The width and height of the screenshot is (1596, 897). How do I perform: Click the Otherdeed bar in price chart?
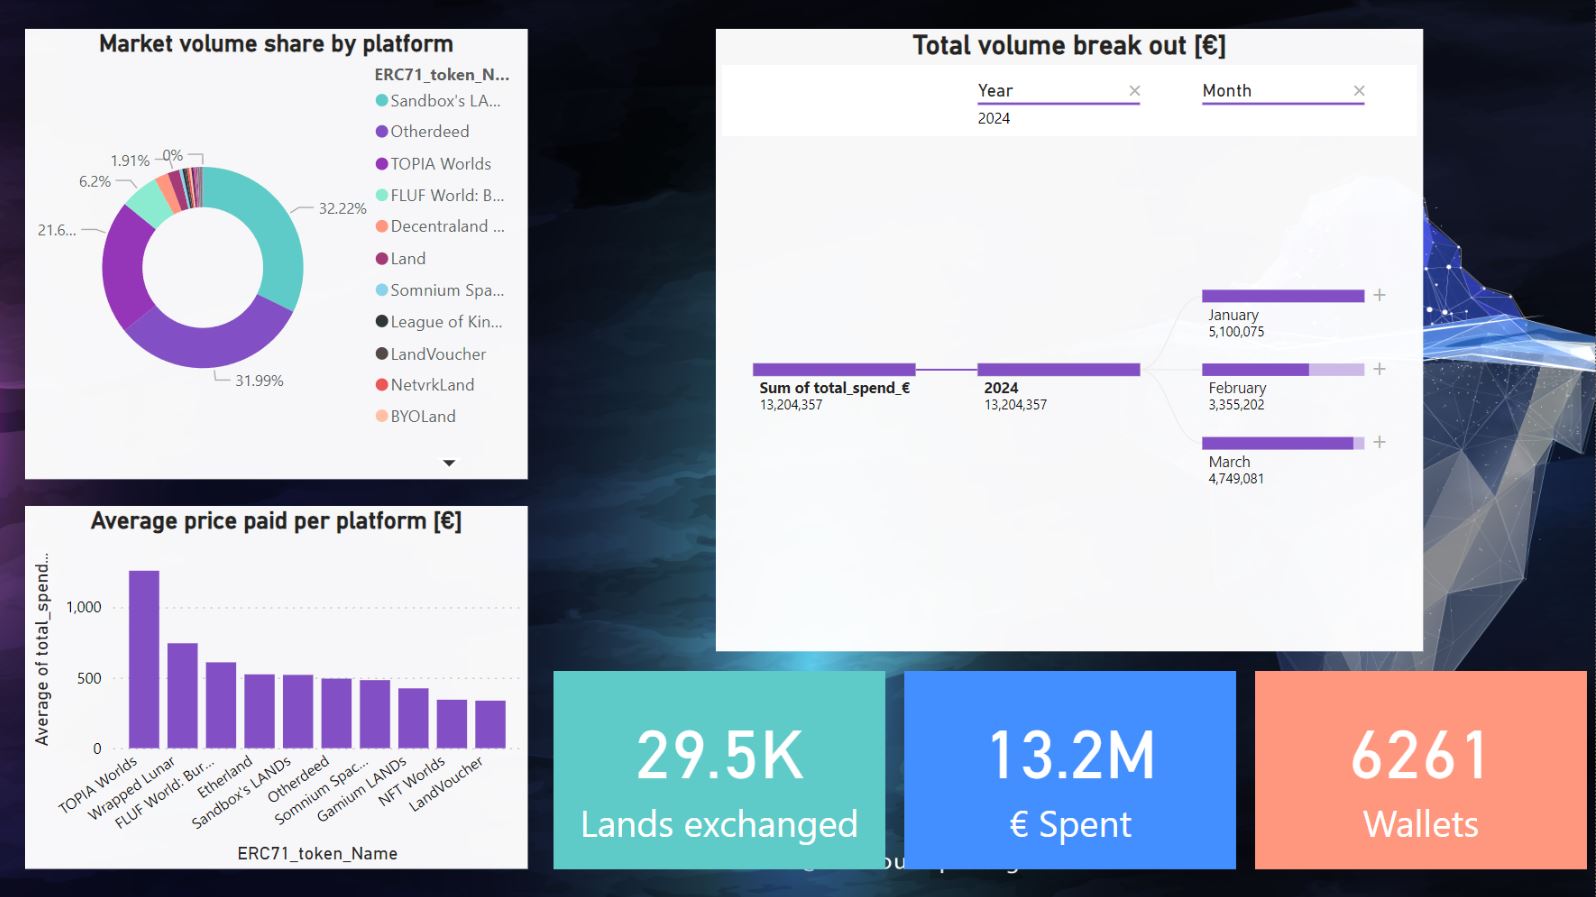(336, 713)
